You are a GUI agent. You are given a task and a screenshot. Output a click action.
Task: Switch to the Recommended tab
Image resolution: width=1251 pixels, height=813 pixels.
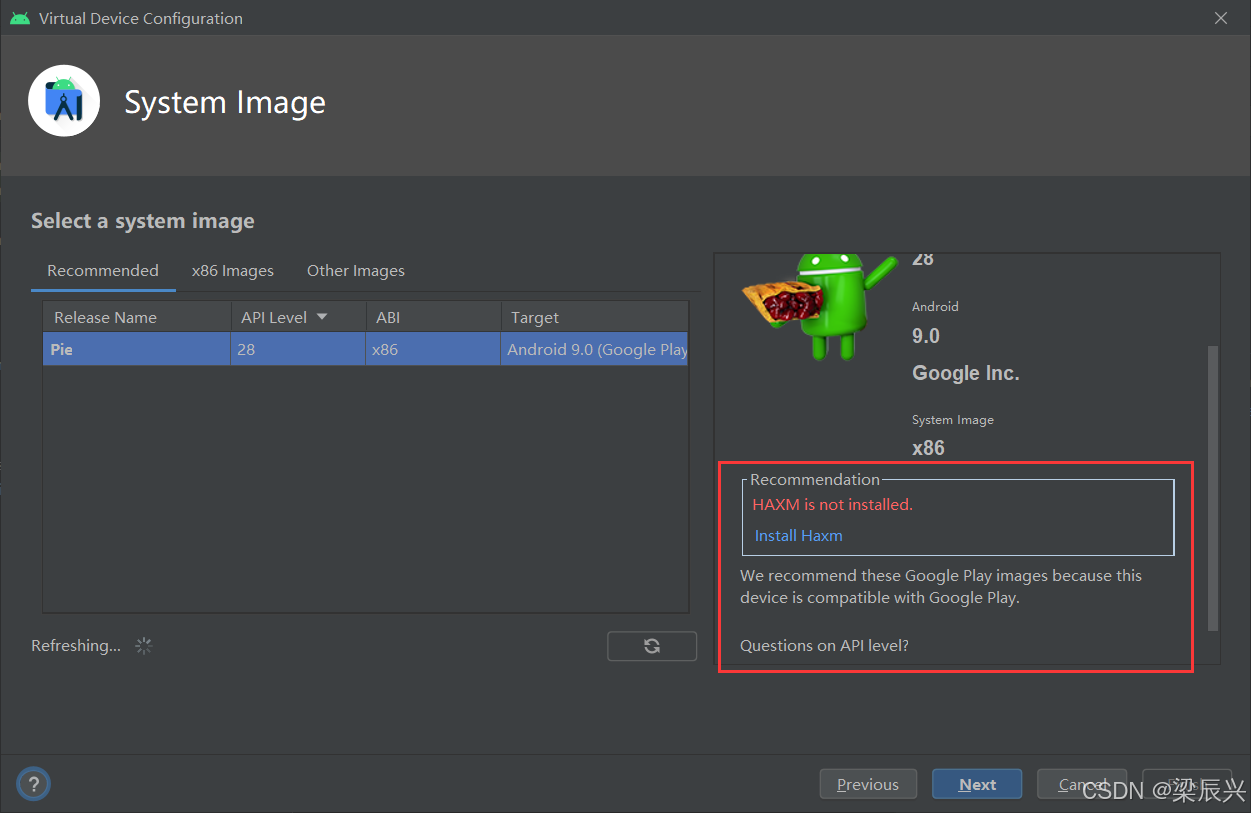pyautogui.click(x=103, y=271)
